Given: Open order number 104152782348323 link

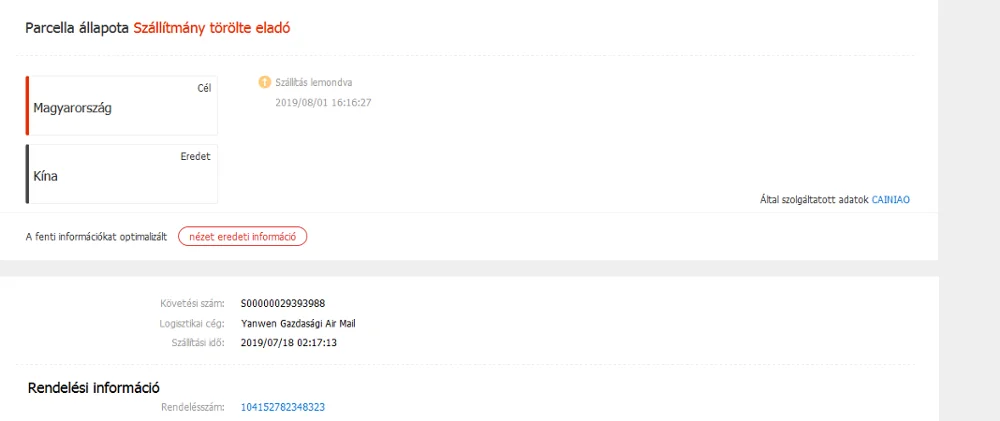Looking at the screenshot, I should pyautogui.click(x=283, y=407).
